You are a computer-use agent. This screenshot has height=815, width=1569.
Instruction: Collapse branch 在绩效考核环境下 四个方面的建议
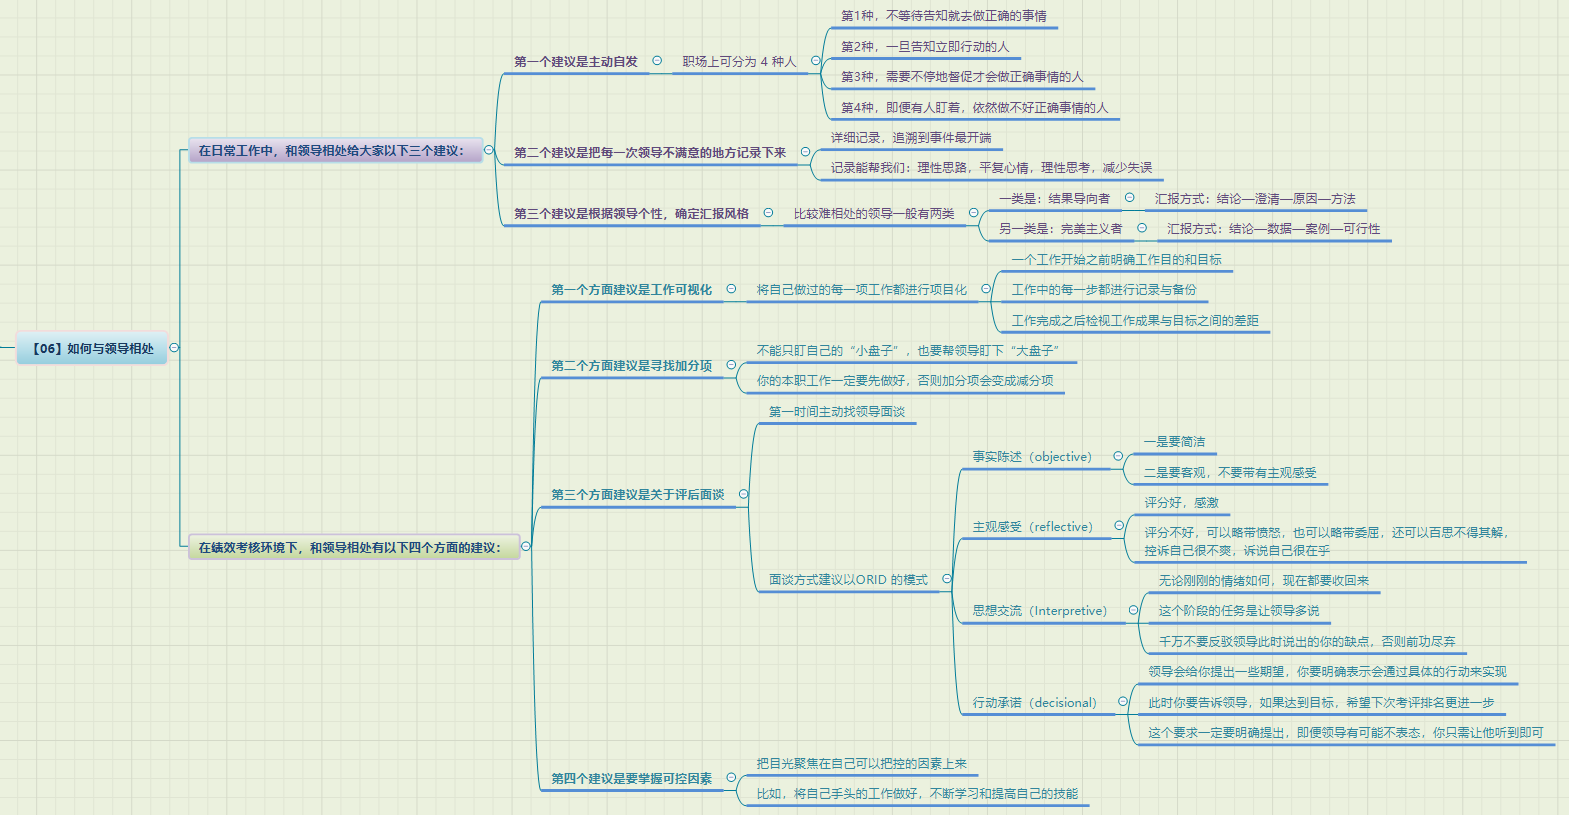point(526,546)
